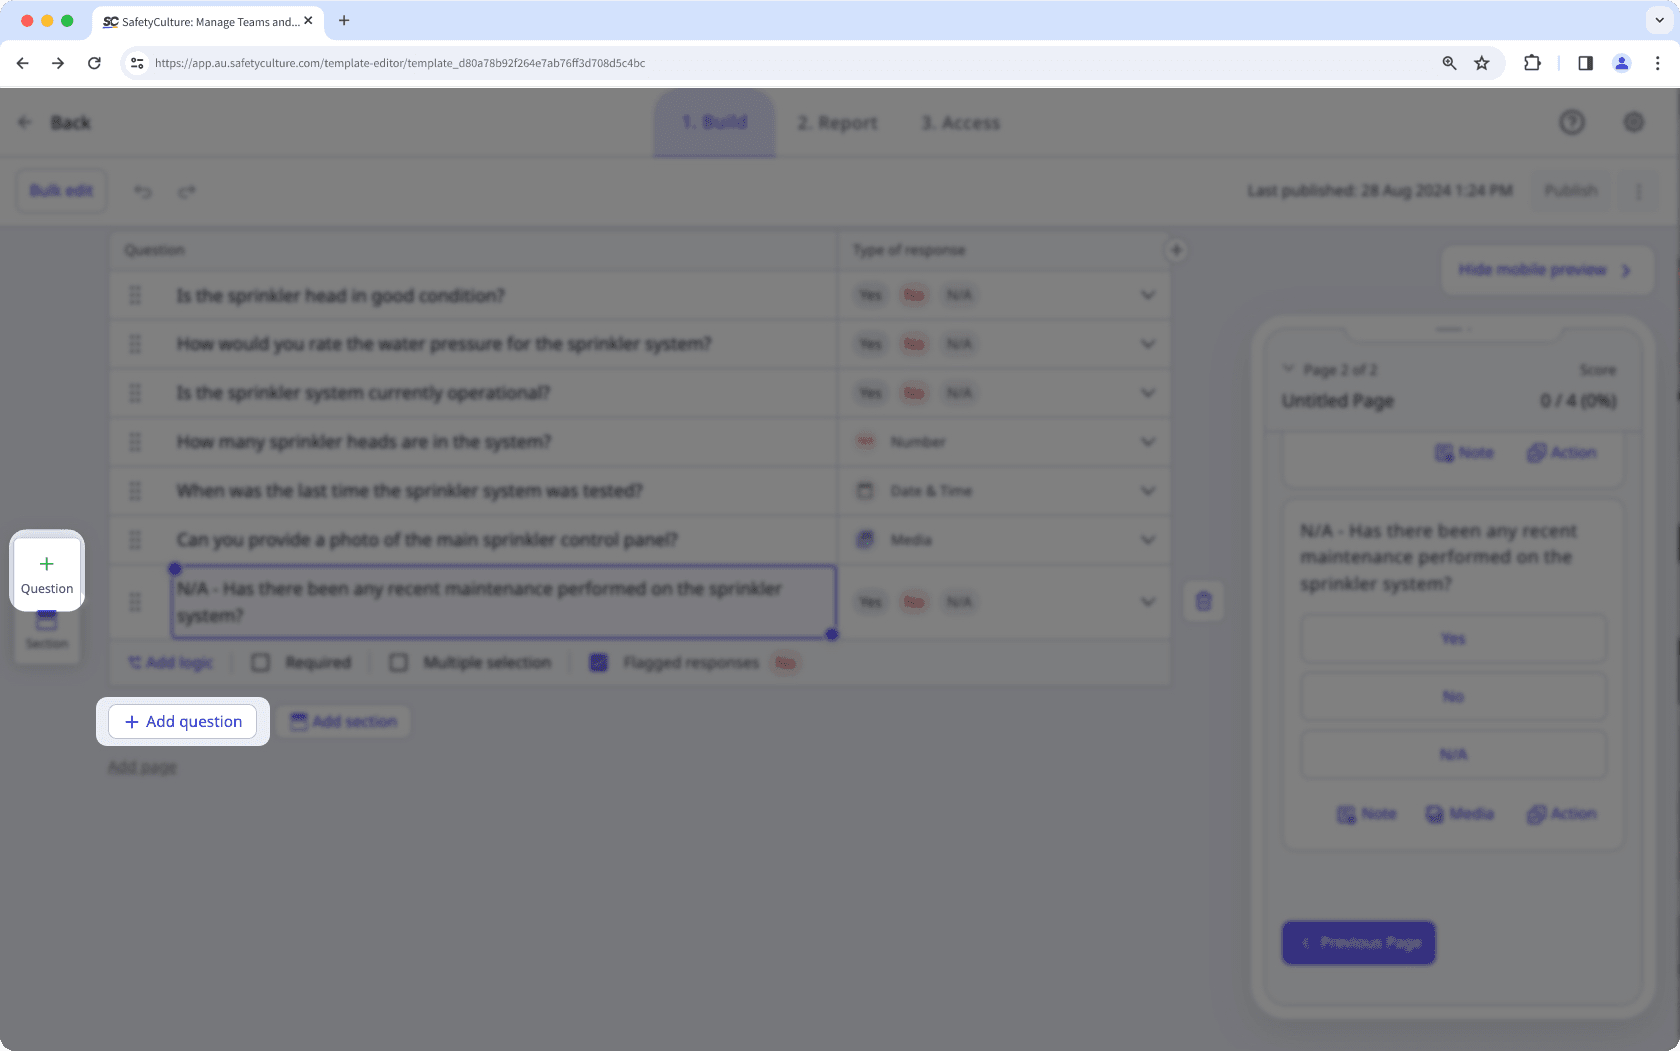Click Add logic link
The image size is (1680, 1051).
coord(170,662)
